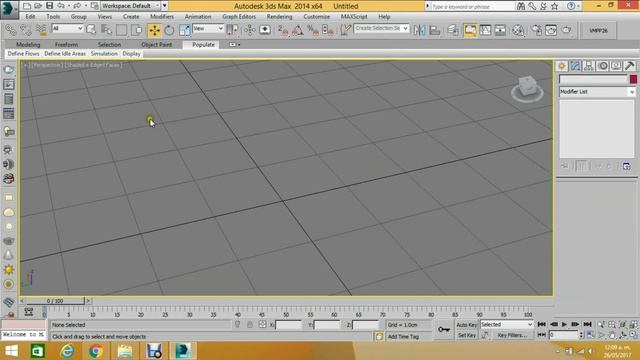640x360 pixels.
Task: Open the selection filter 'All' dropdown
Action: (67, 28)
